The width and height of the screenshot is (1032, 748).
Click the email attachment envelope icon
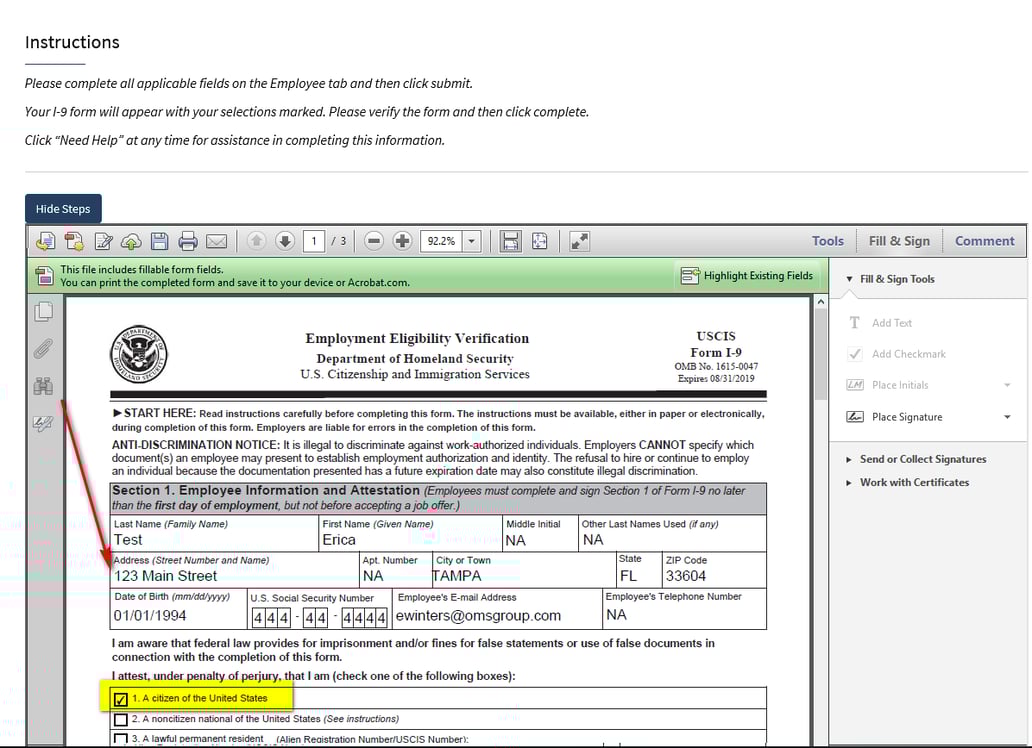(x=215, y=240)
